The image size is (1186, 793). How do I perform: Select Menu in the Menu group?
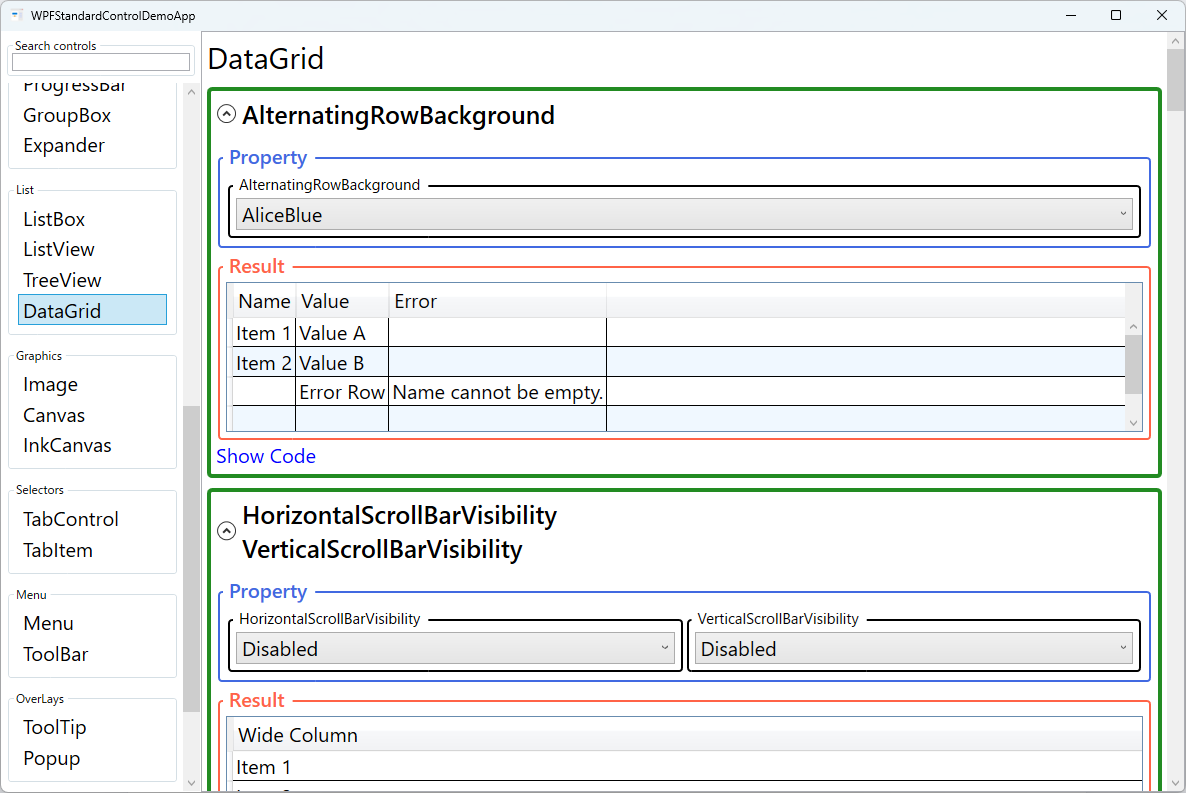[48, 624]
